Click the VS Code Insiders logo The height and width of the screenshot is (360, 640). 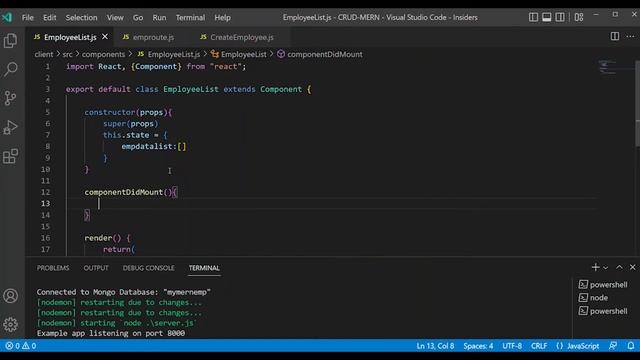pyautogui.click(x=7, y=17)
